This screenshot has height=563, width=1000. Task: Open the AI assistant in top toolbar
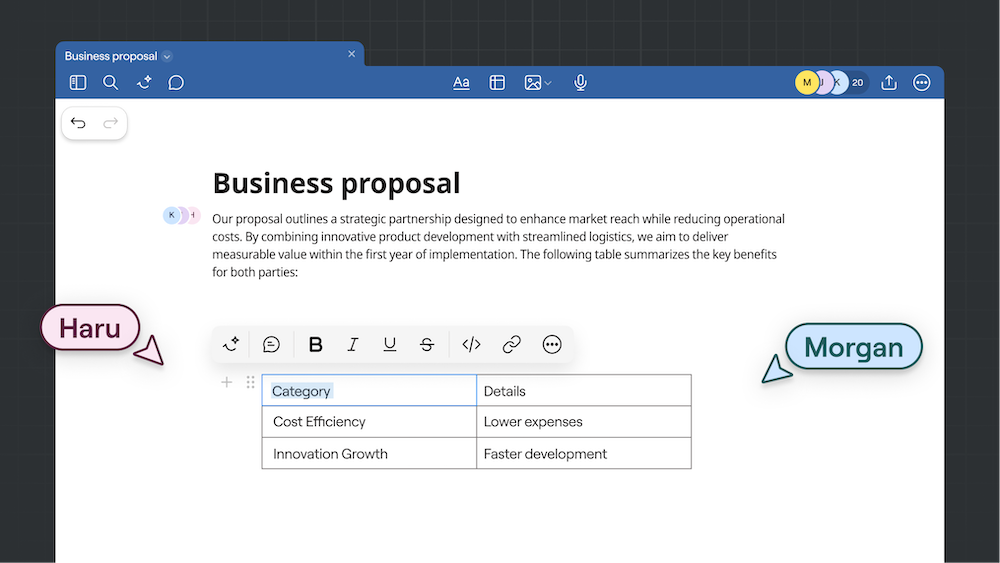click(144, 83)
